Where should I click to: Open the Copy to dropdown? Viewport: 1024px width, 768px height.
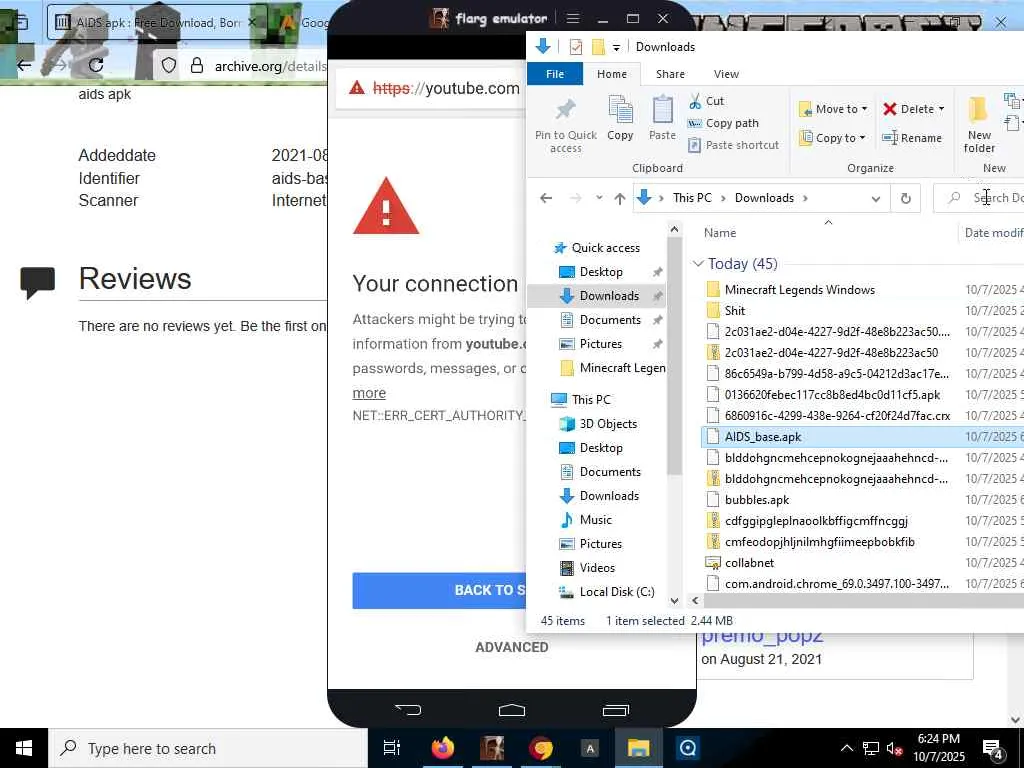pyautogui.click(x=833, y=138)
